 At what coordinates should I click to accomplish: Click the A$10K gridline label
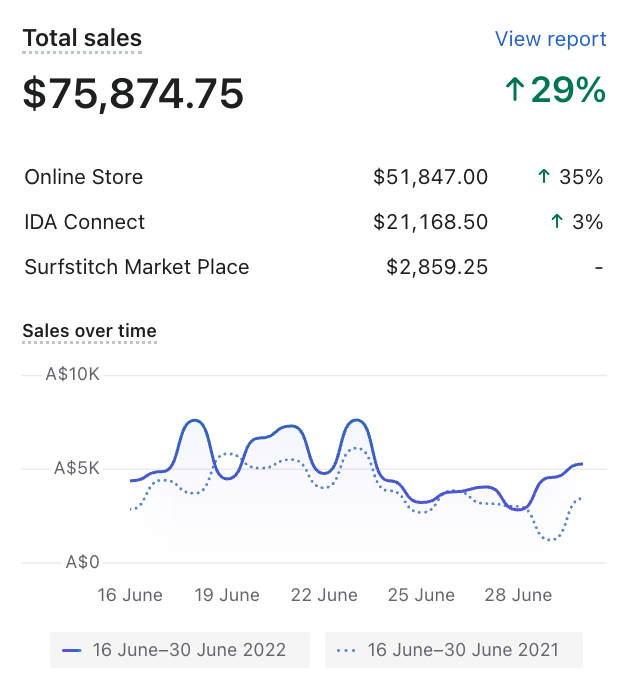coord(73,374)
